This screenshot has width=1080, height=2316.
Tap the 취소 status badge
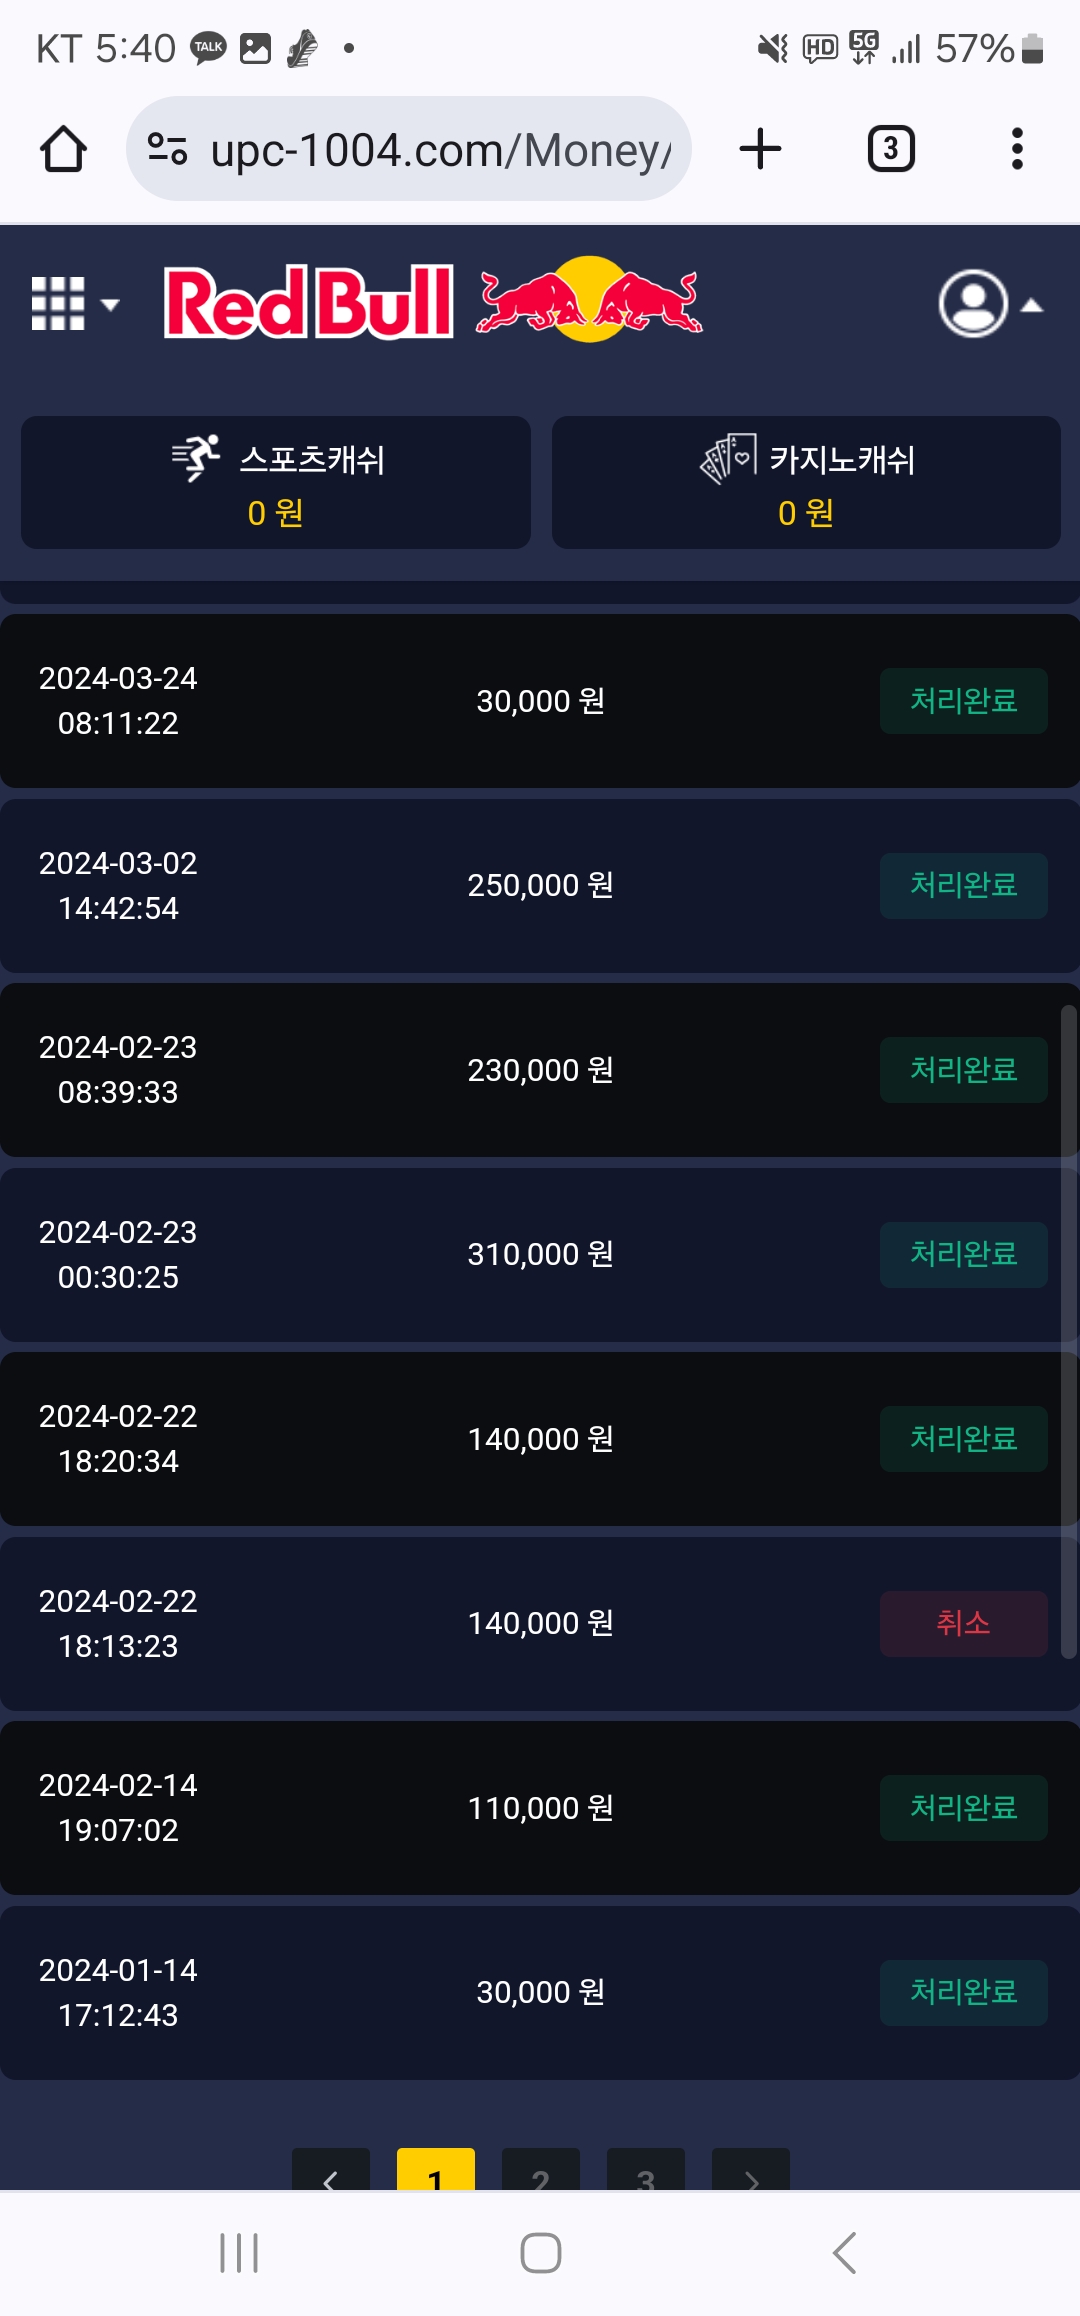[x=963, y=1623]
